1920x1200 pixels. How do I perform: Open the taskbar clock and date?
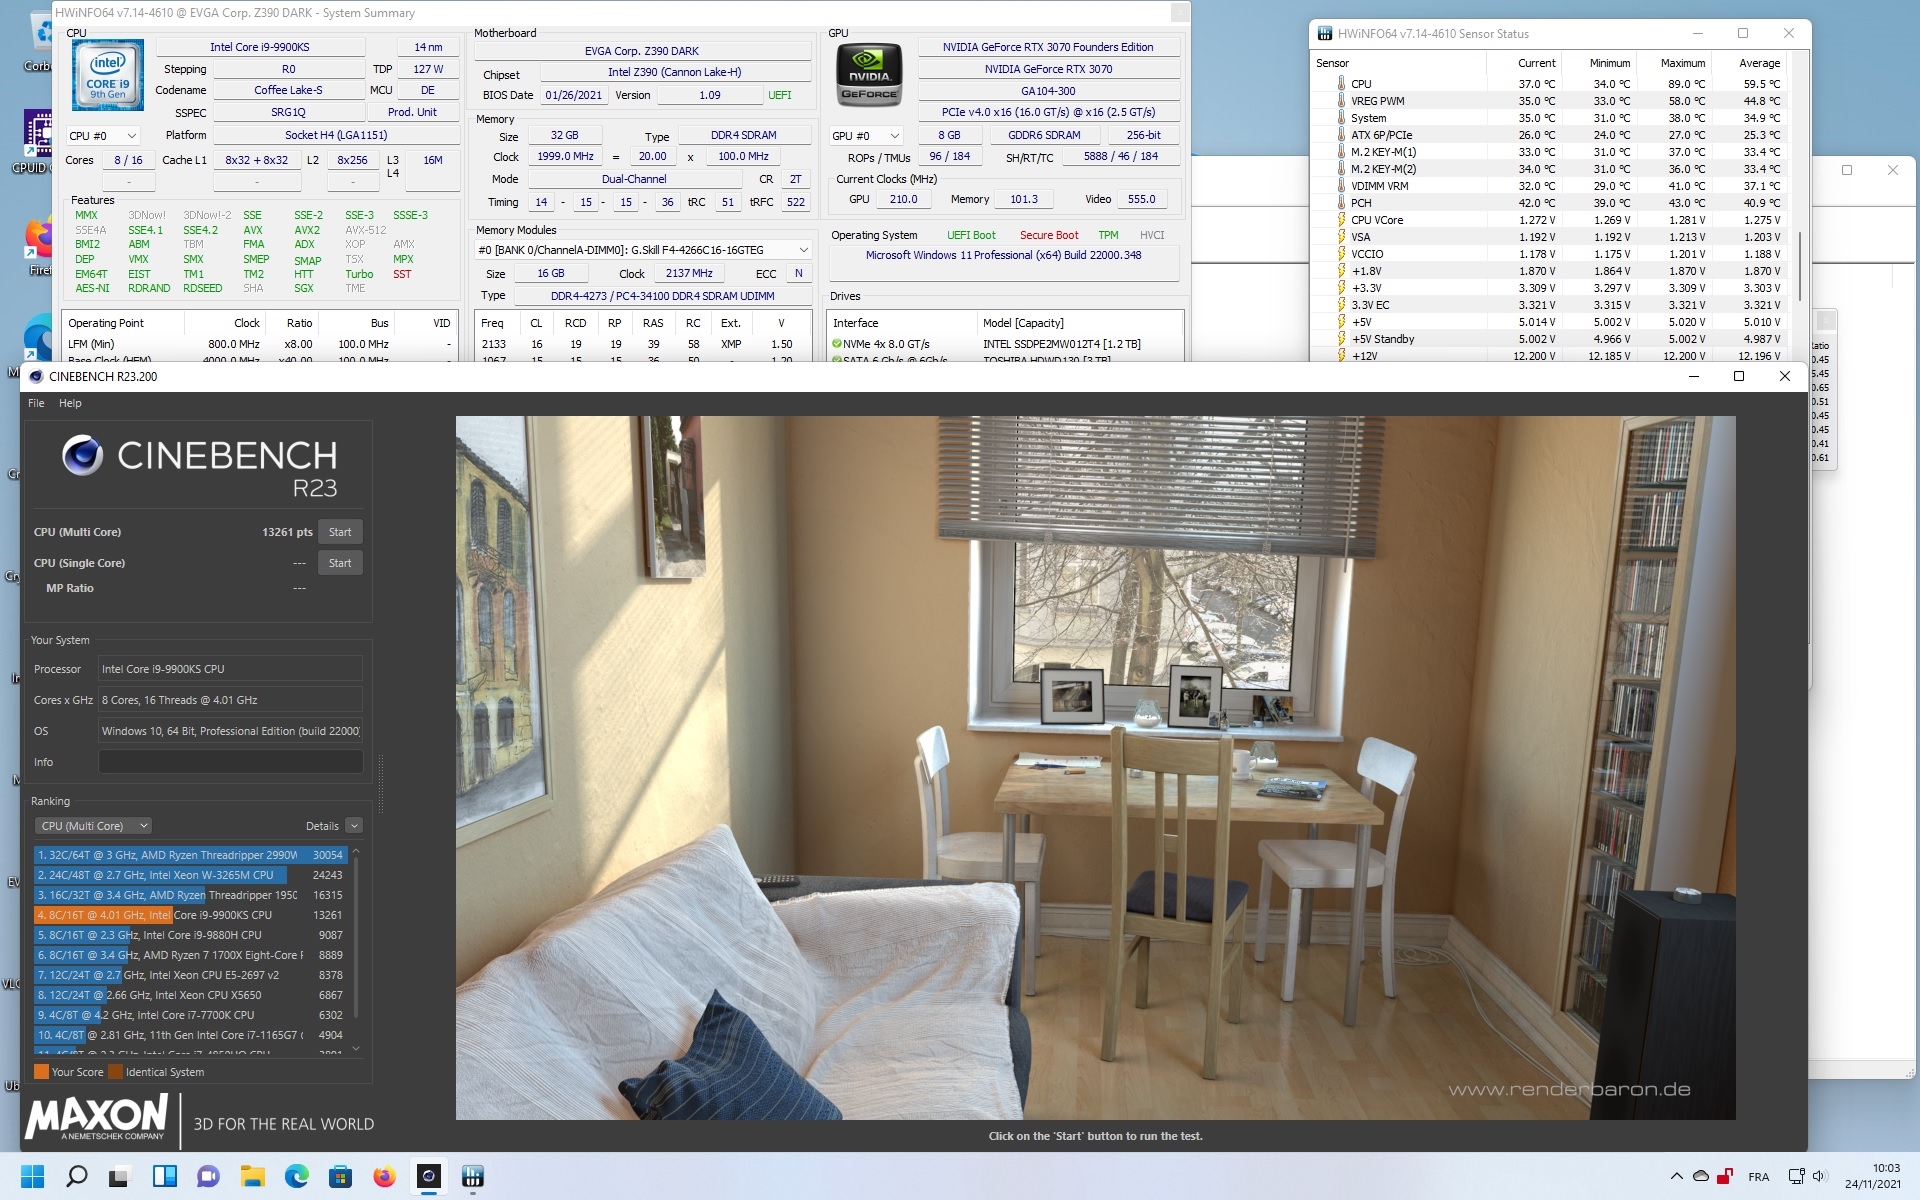click(1873, 1176)
